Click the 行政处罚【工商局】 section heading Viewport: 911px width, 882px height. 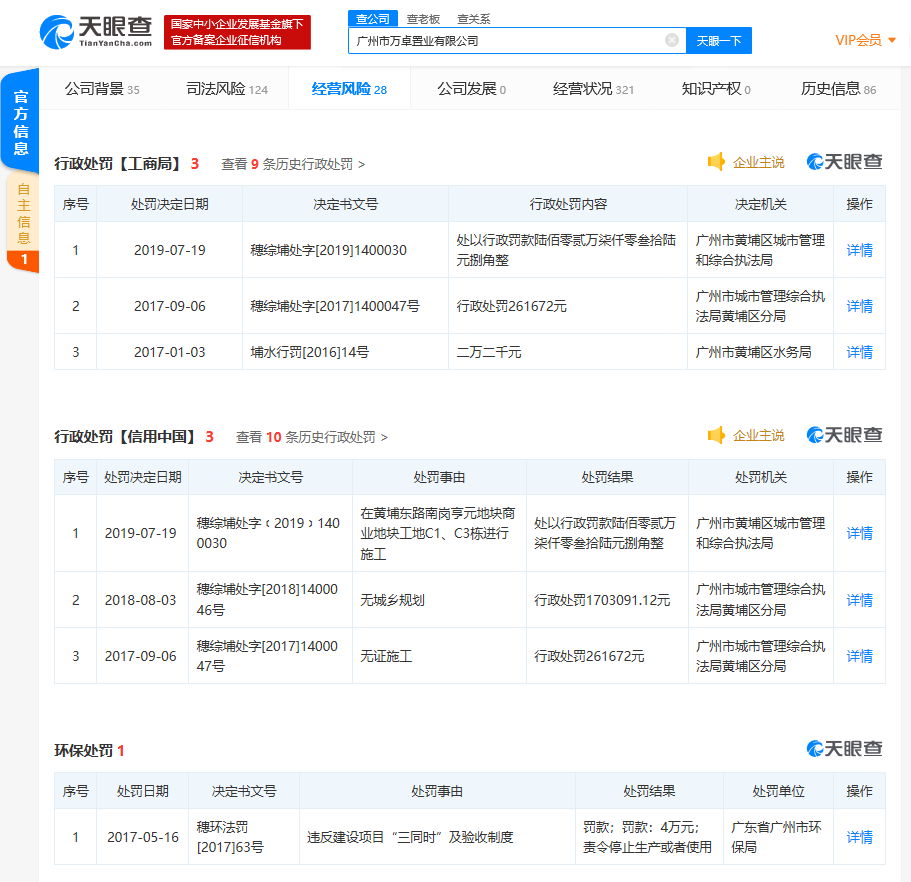click(x=119, y=164)
